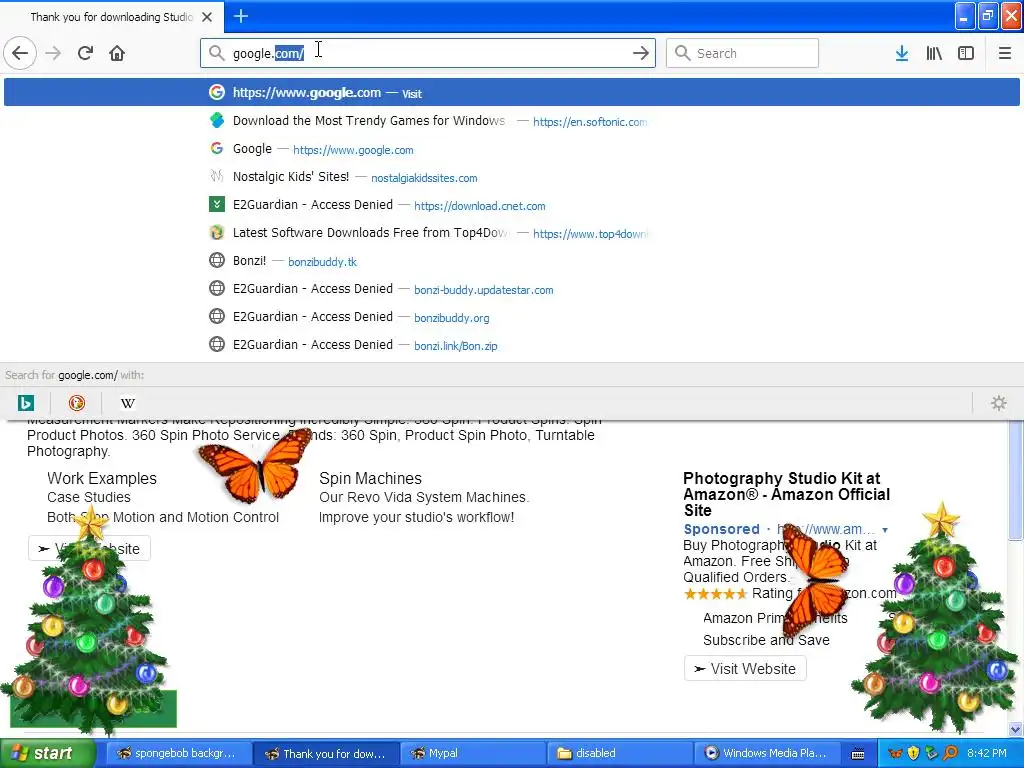Click the 'Work Examples' link
Screen dimensions: 1024x768
point(102,478)
